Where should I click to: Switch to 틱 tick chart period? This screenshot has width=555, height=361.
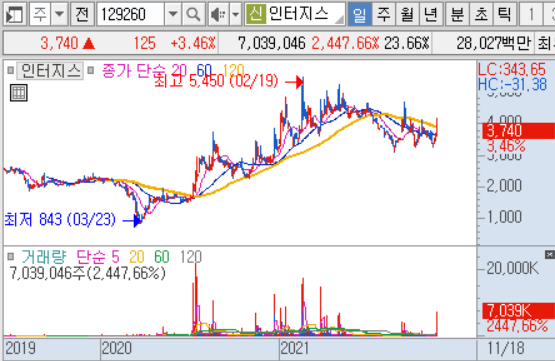pyautogui.click(x=504, y=15)
